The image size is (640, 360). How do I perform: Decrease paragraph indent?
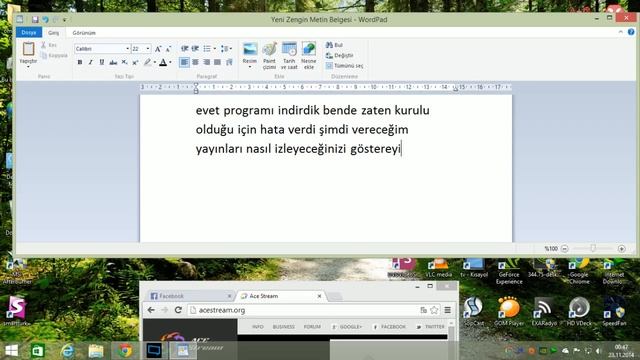184,49
